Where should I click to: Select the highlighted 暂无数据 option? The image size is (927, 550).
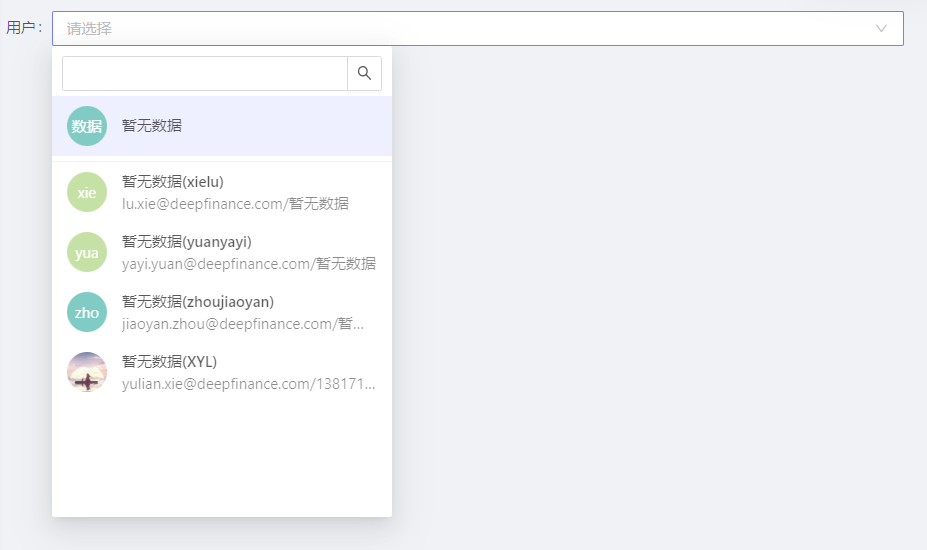pos(222,126)
